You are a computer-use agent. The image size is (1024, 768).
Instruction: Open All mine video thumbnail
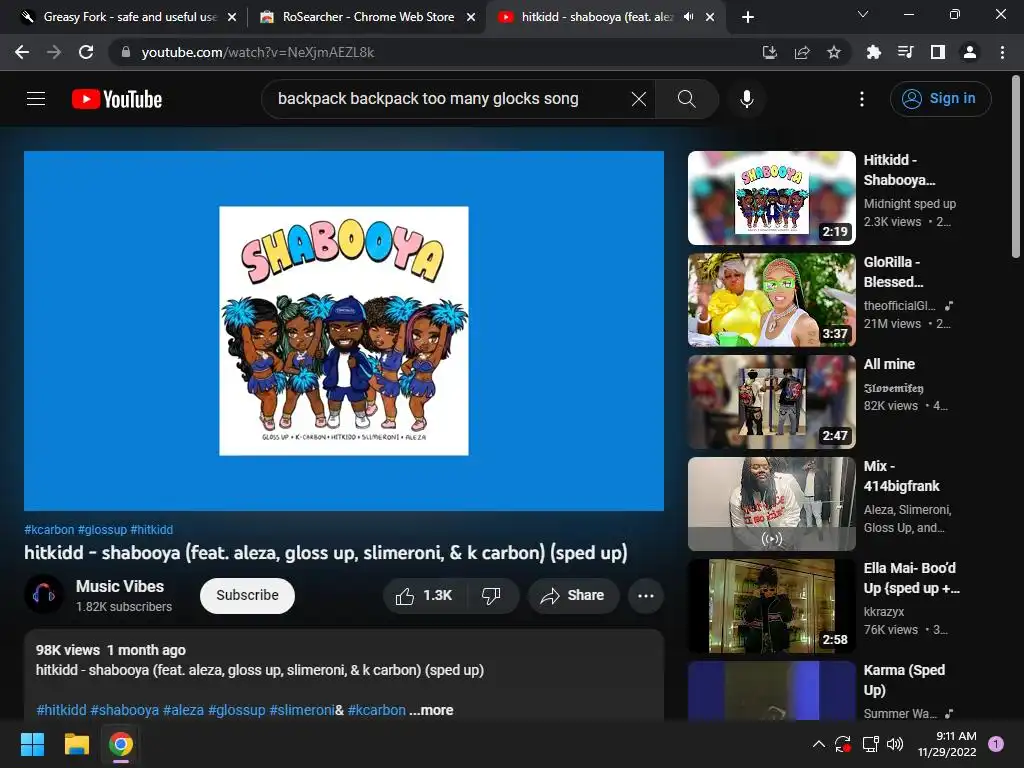(771, 402)
